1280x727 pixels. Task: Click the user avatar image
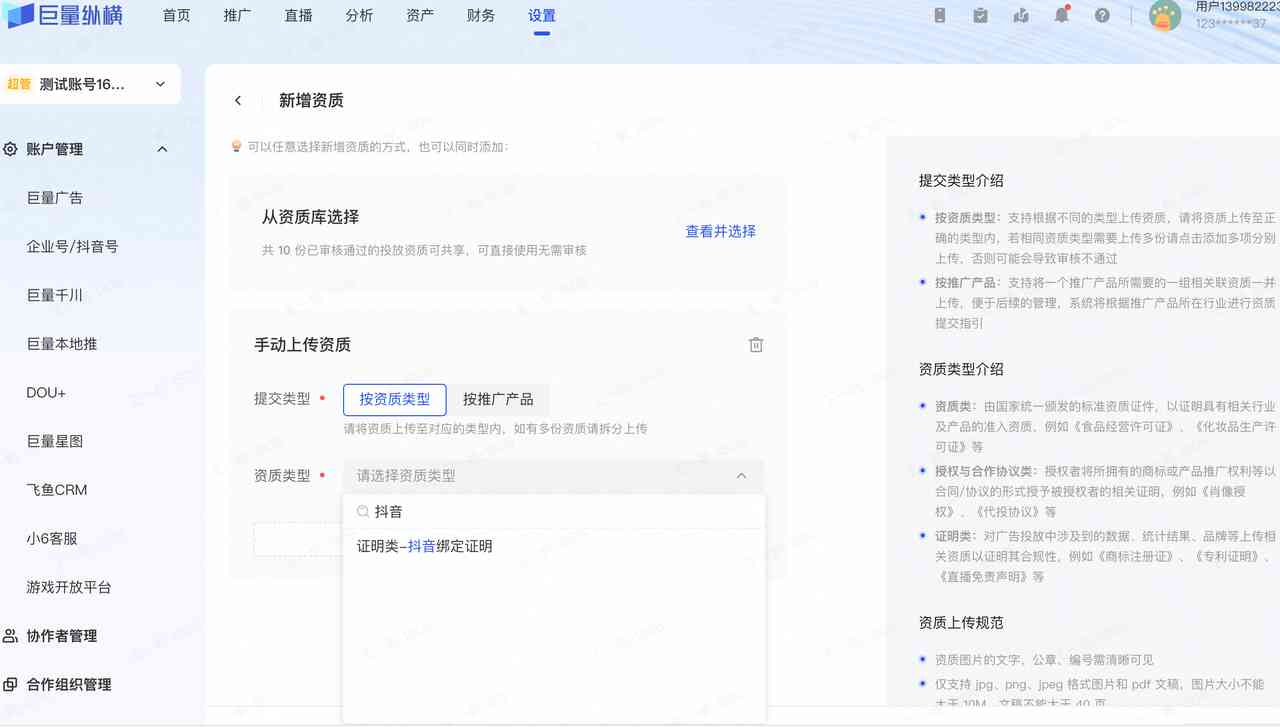[1165, 15]
